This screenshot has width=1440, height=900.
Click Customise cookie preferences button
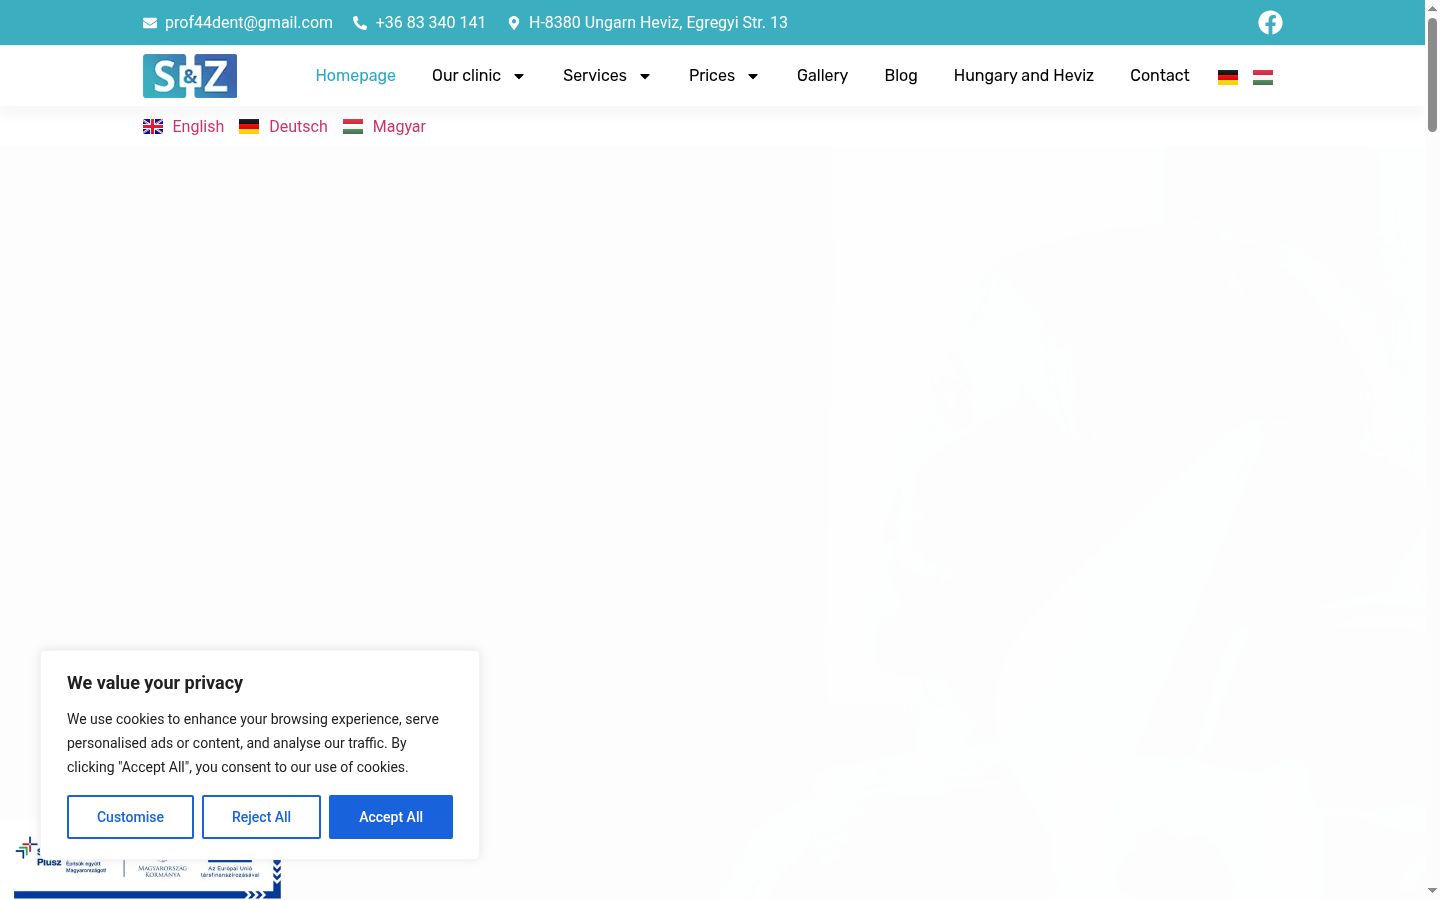click(130, 817)
